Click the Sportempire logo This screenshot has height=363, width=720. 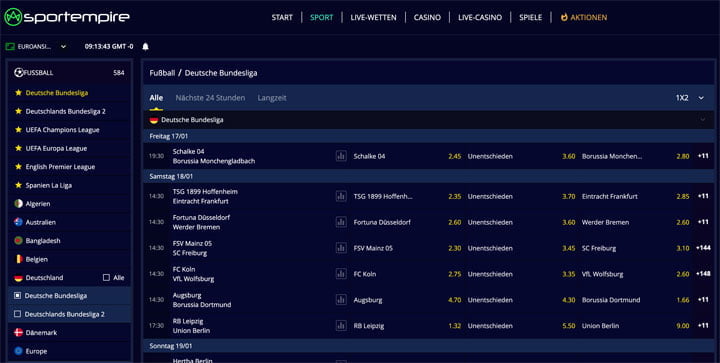pos(67,17)
